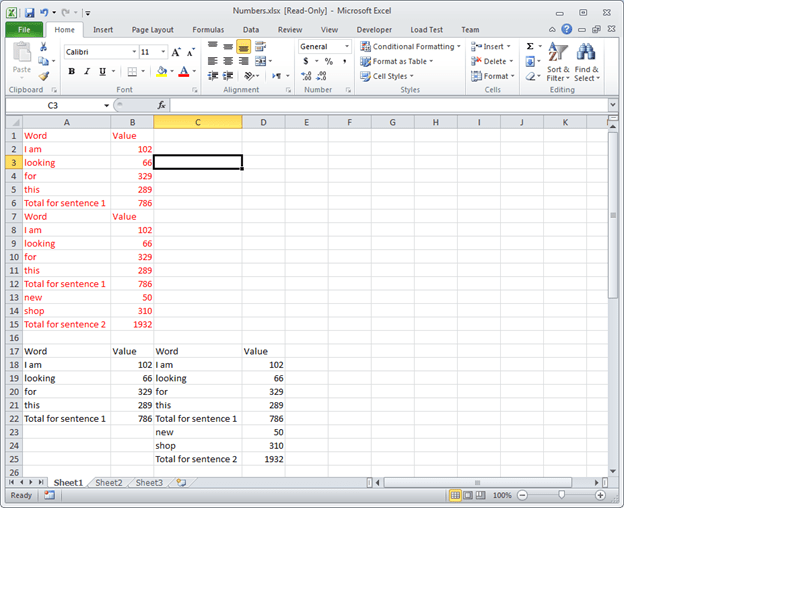Toggle center alignment for the selection
Image resolution: width=800 pixels, height=600 pixels.
click(x=228, y=61)
